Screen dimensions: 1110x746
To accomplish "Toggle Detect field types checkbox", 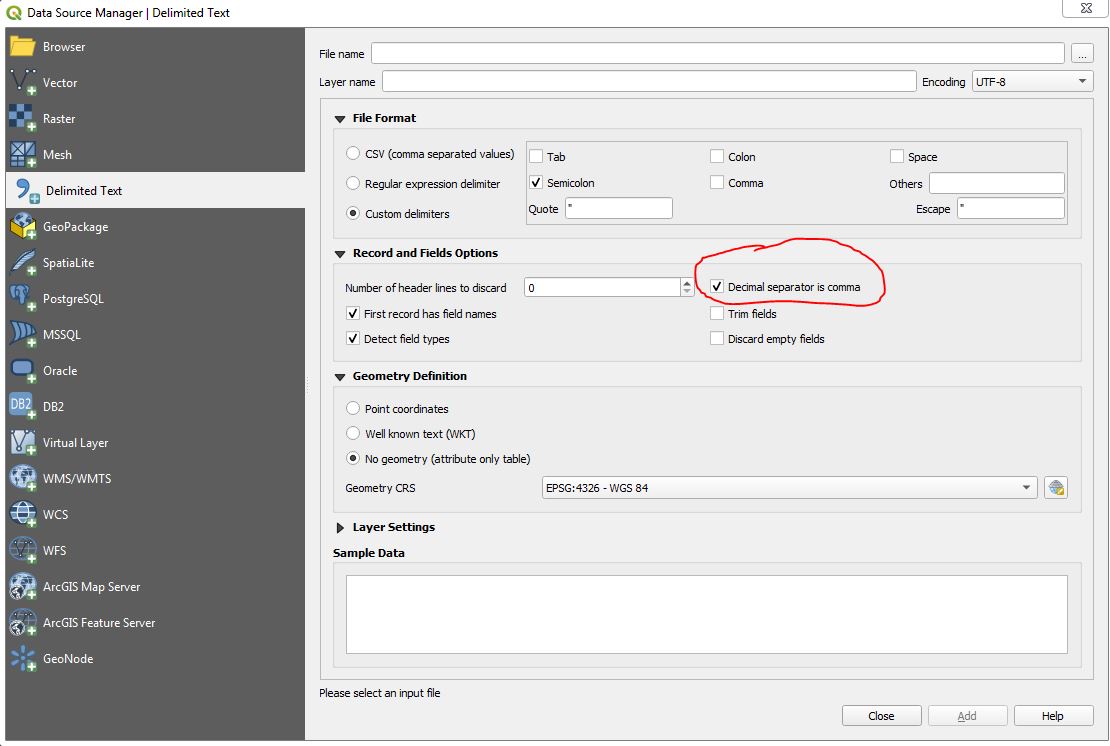I will (353, 338).
